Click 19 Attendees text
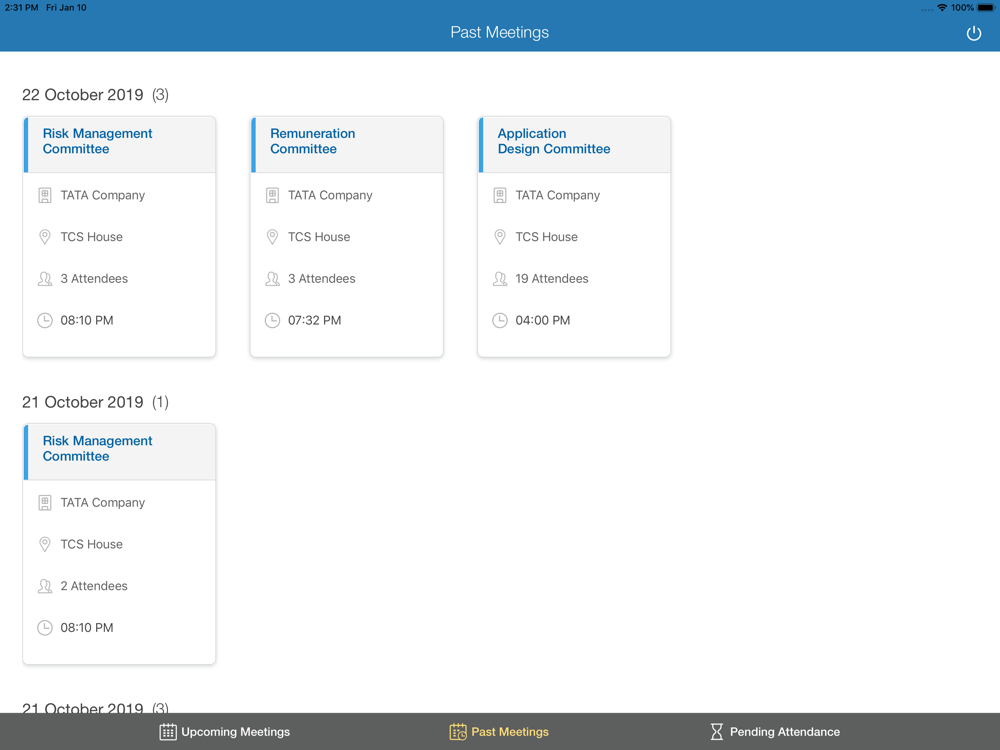This screenshot has height=750, width=1000. 552,279
